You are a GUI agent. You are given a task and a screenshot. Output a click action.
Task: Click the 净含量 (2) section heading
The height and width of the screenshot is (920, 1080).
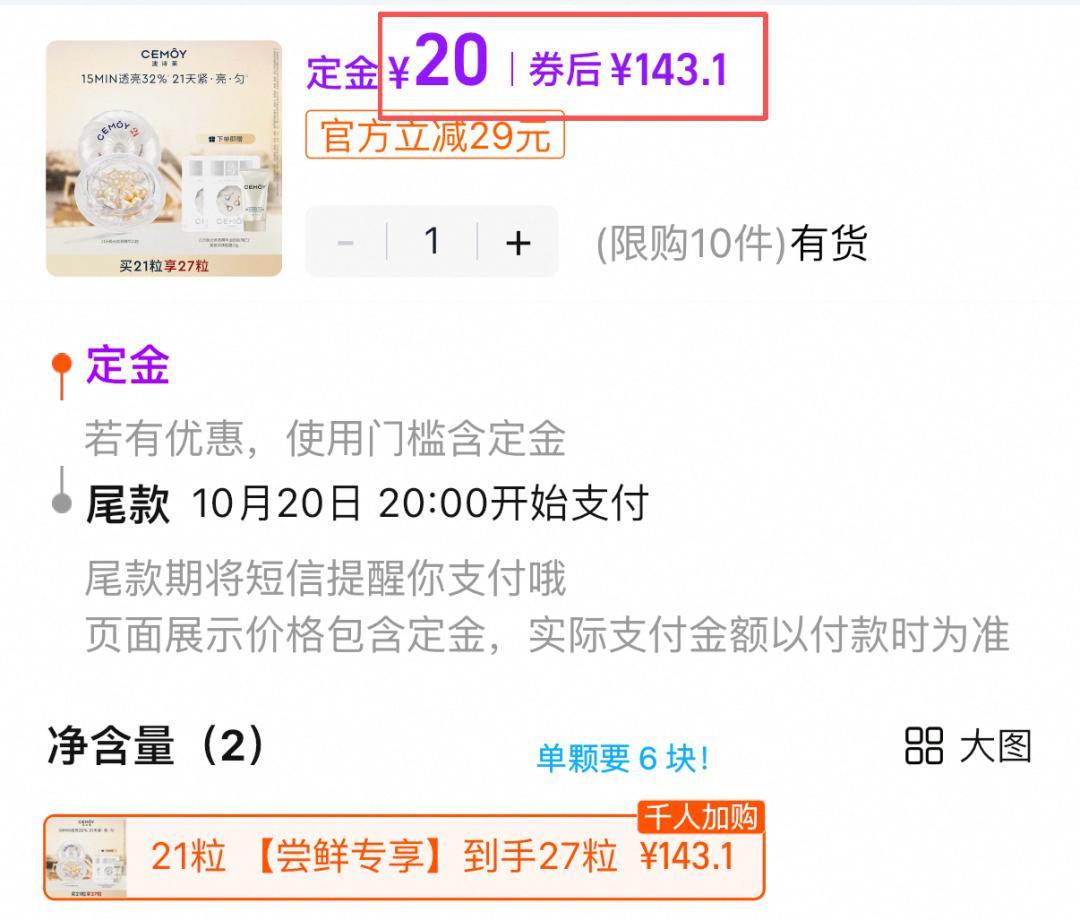tap(156, 745)
